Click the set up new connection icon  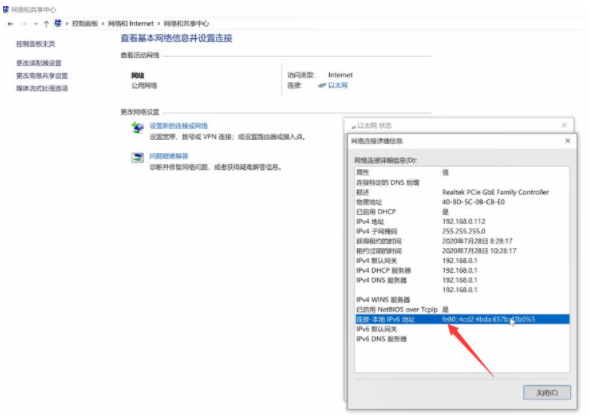(137, 128)
